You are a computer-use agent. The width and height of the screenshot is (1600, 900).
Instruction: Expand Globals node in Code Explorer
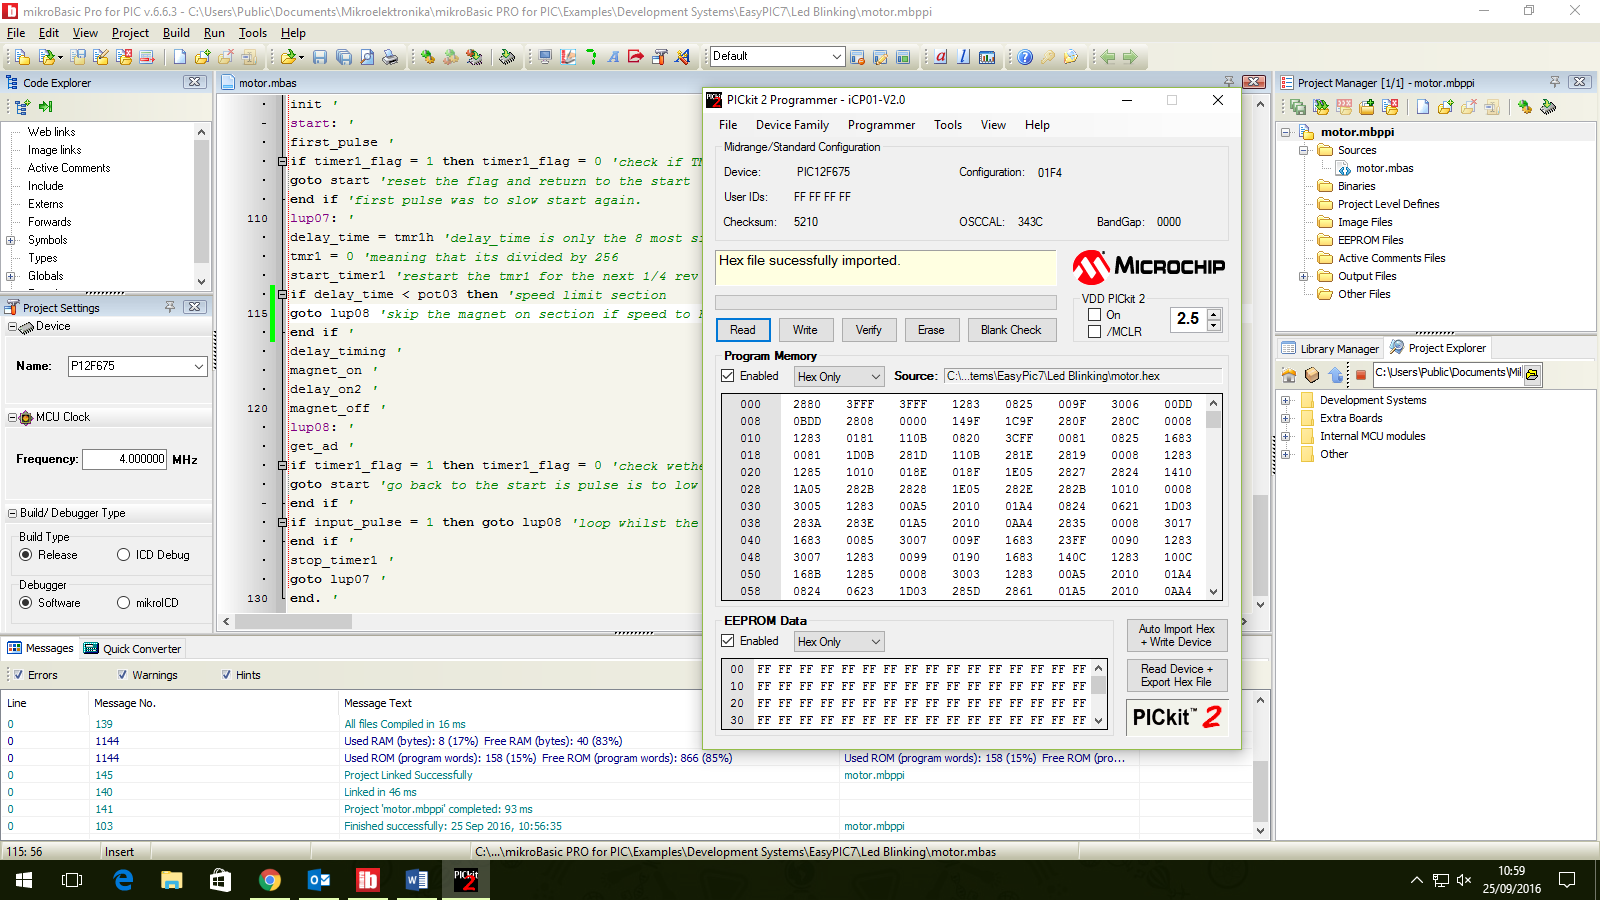pyautogui.click(x=11, y=276)
